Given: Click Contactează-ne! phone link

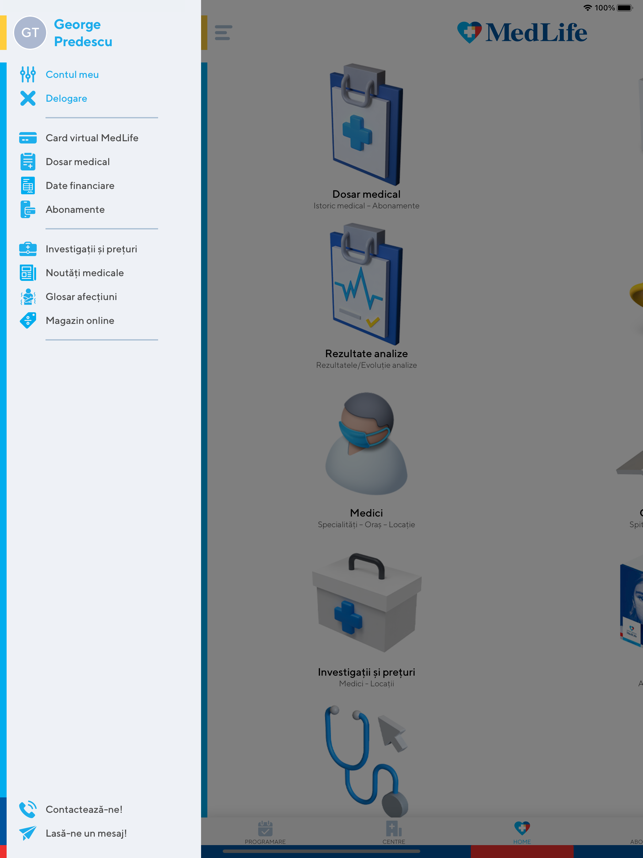Looking at the screenshot, I should point(83,809).
